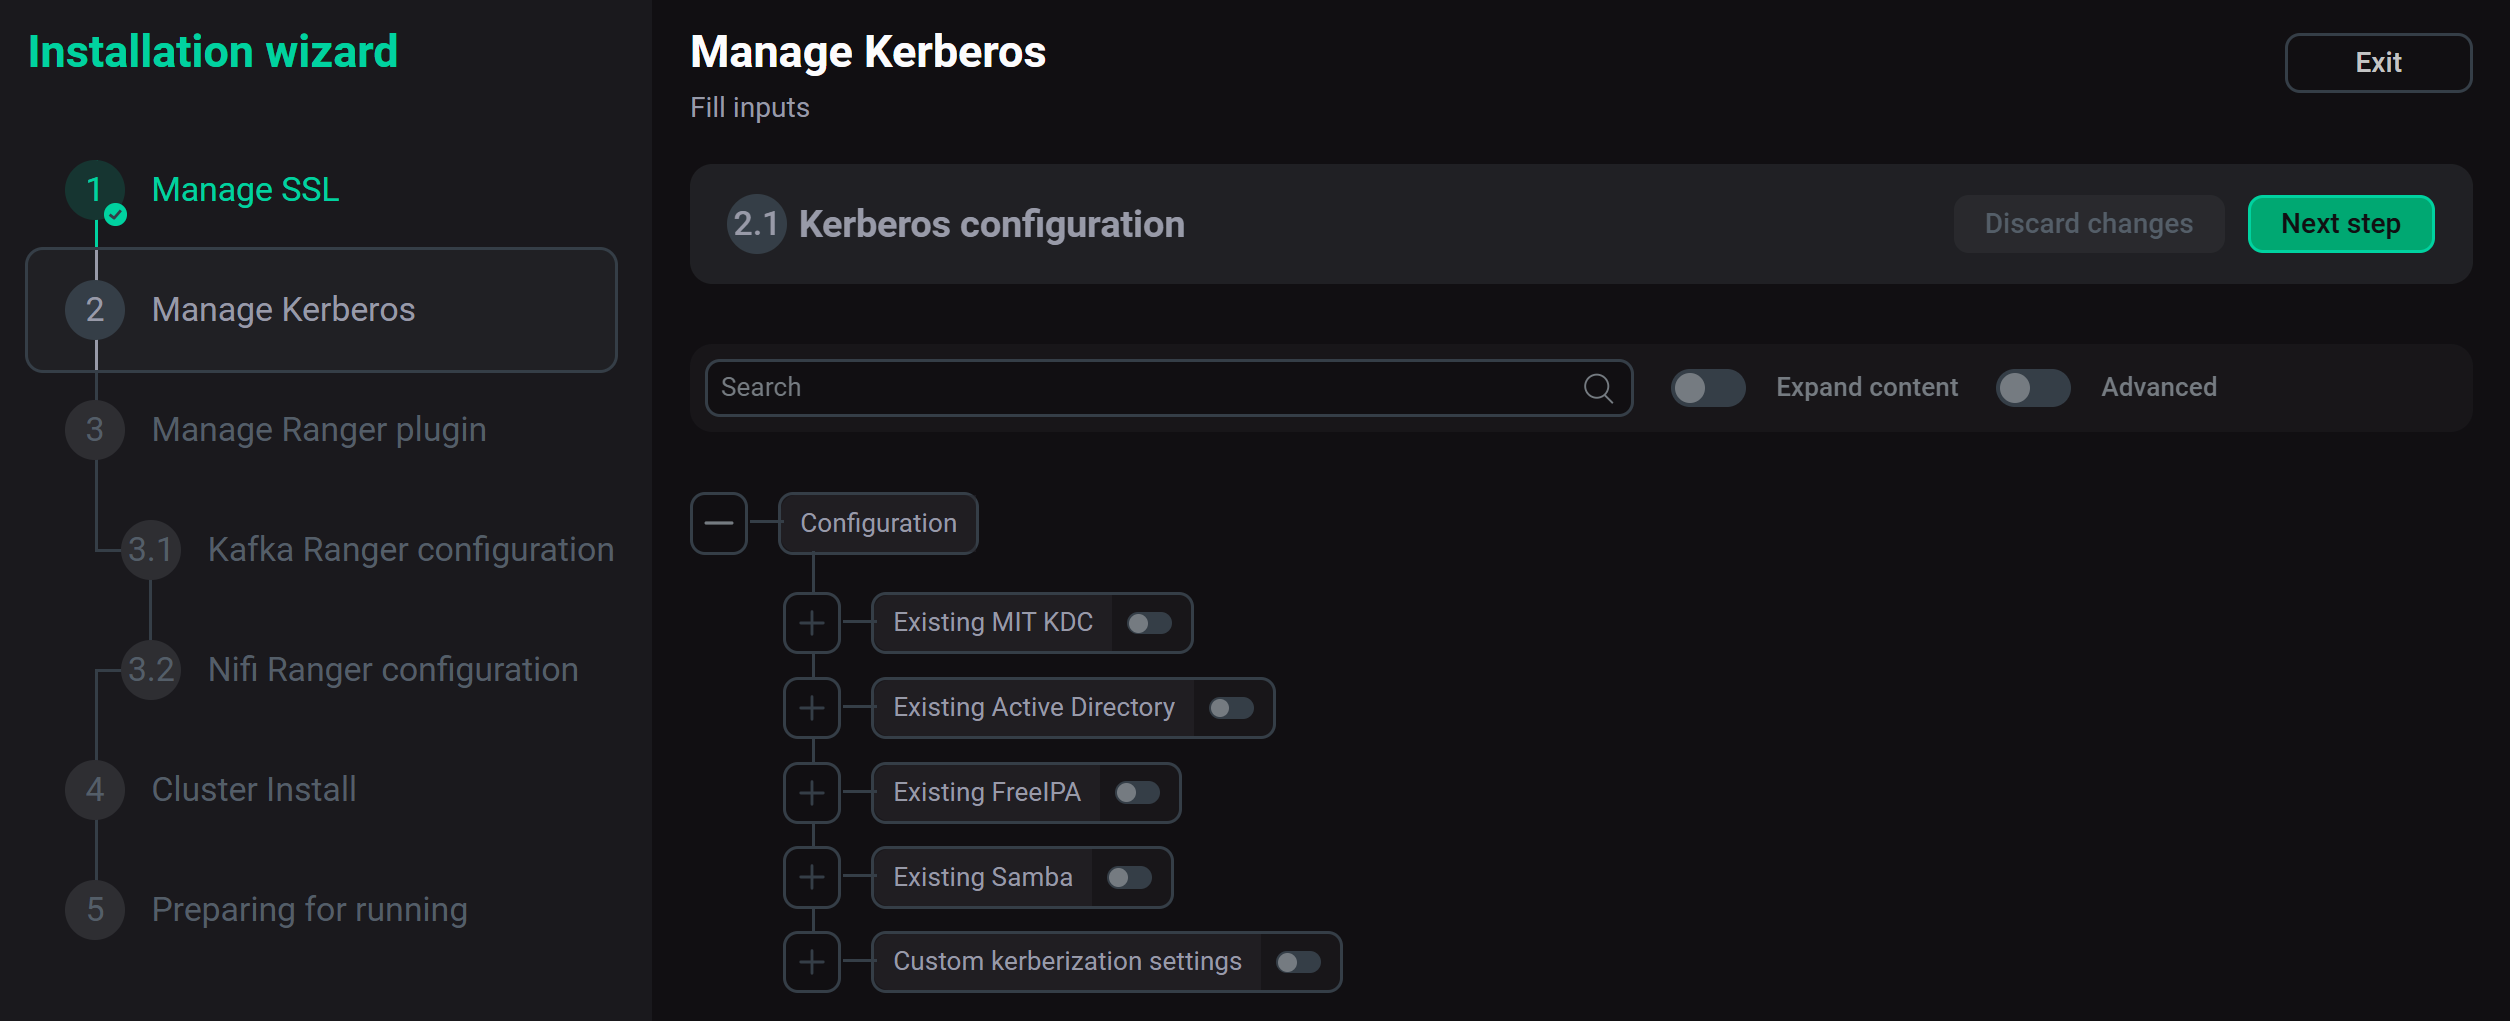Collapse the Configuration tree node
Screen dimensions: 2510x1021
click(718, 523)
